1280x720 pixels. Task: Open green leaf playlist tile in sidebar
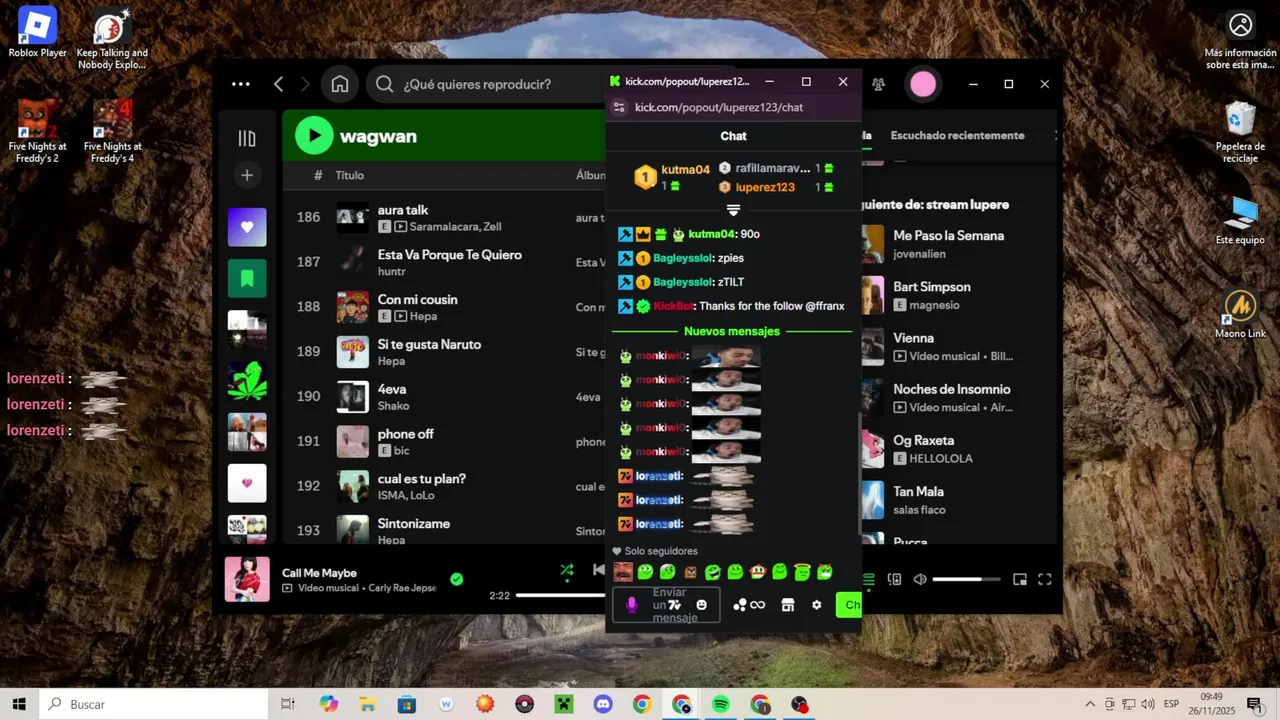pyautogui.click(x=247, y=381)
